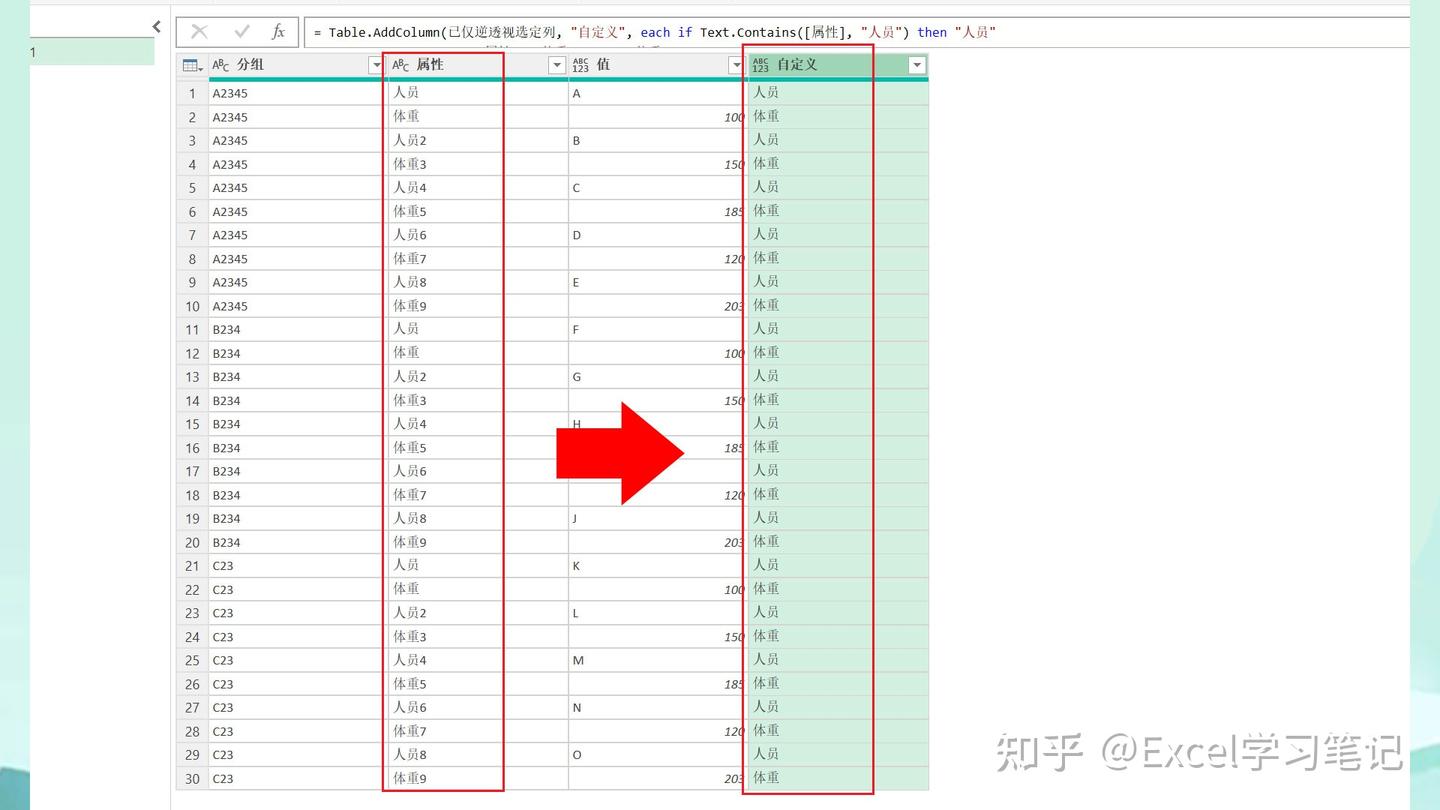Click the B234 cell in row 20
The height and width of the screenshot is (810, 1440).
point(297,542)
